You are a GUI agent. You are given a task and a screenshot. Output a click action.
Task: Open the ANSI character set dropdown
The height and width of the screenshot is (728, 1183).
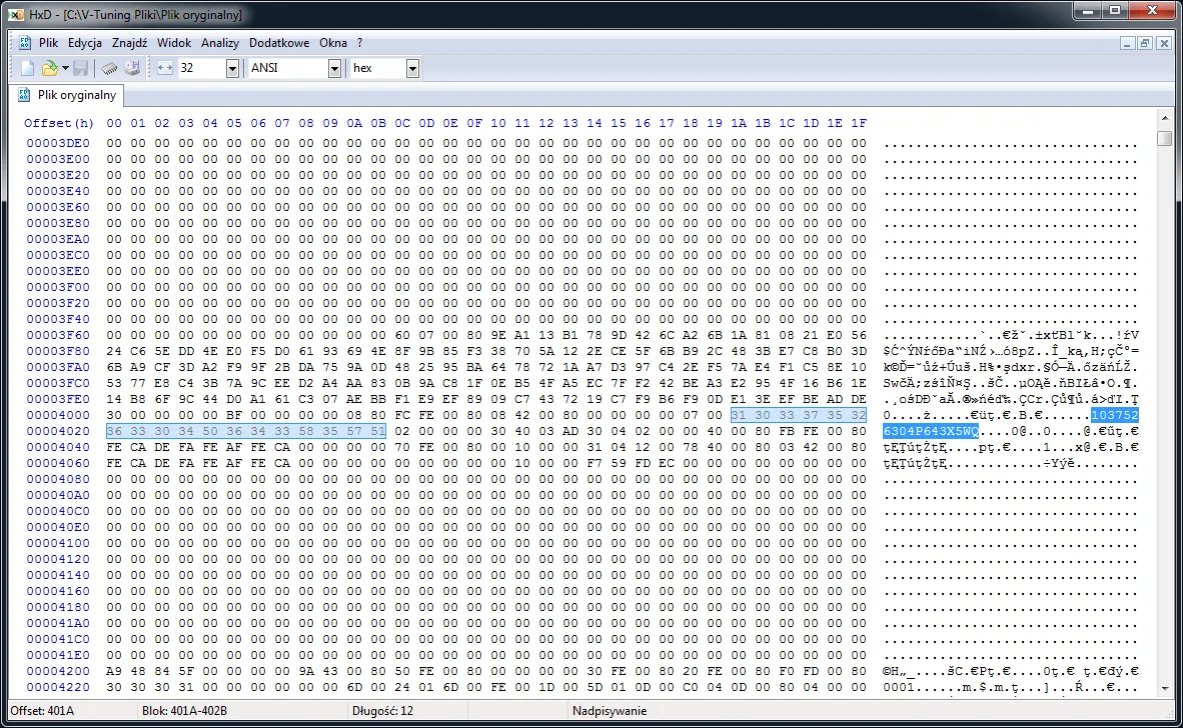coord(334,68)
